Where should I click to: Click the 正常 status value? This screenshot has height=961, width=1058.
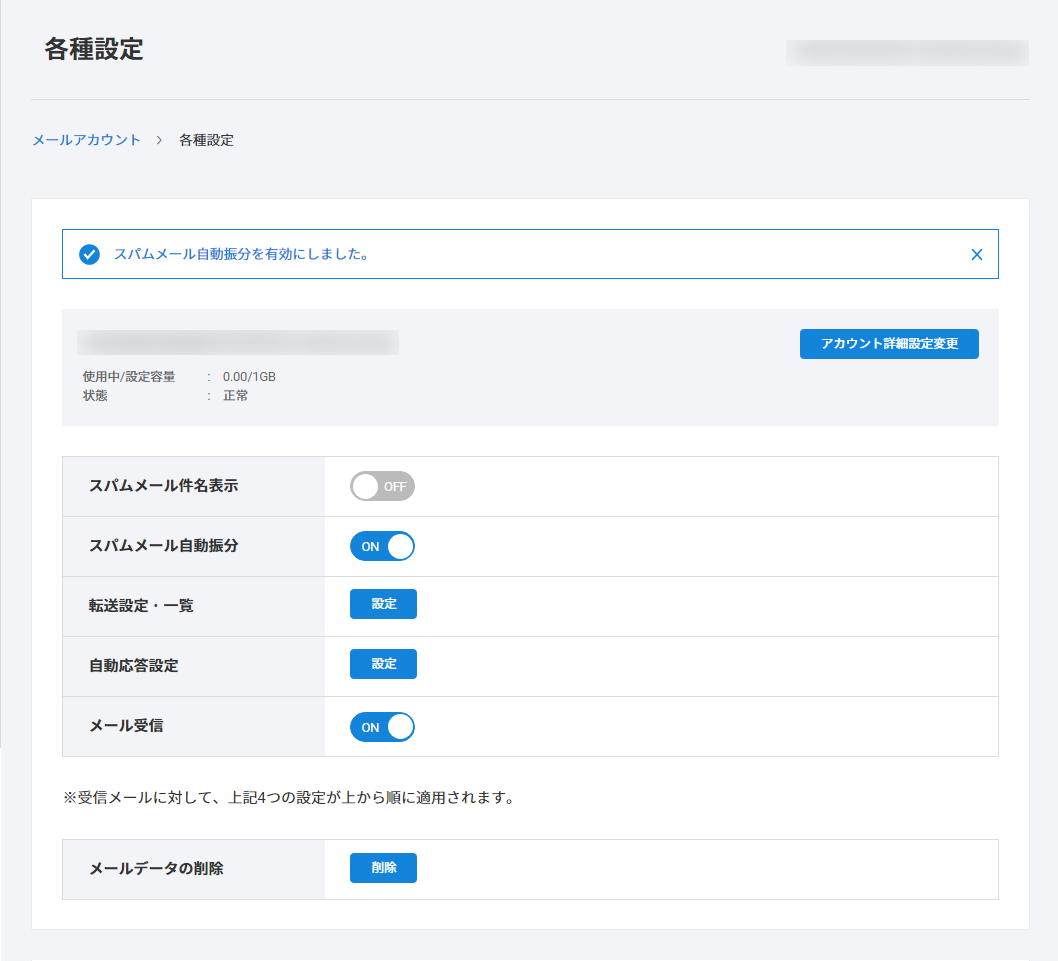tap(236, 395)
